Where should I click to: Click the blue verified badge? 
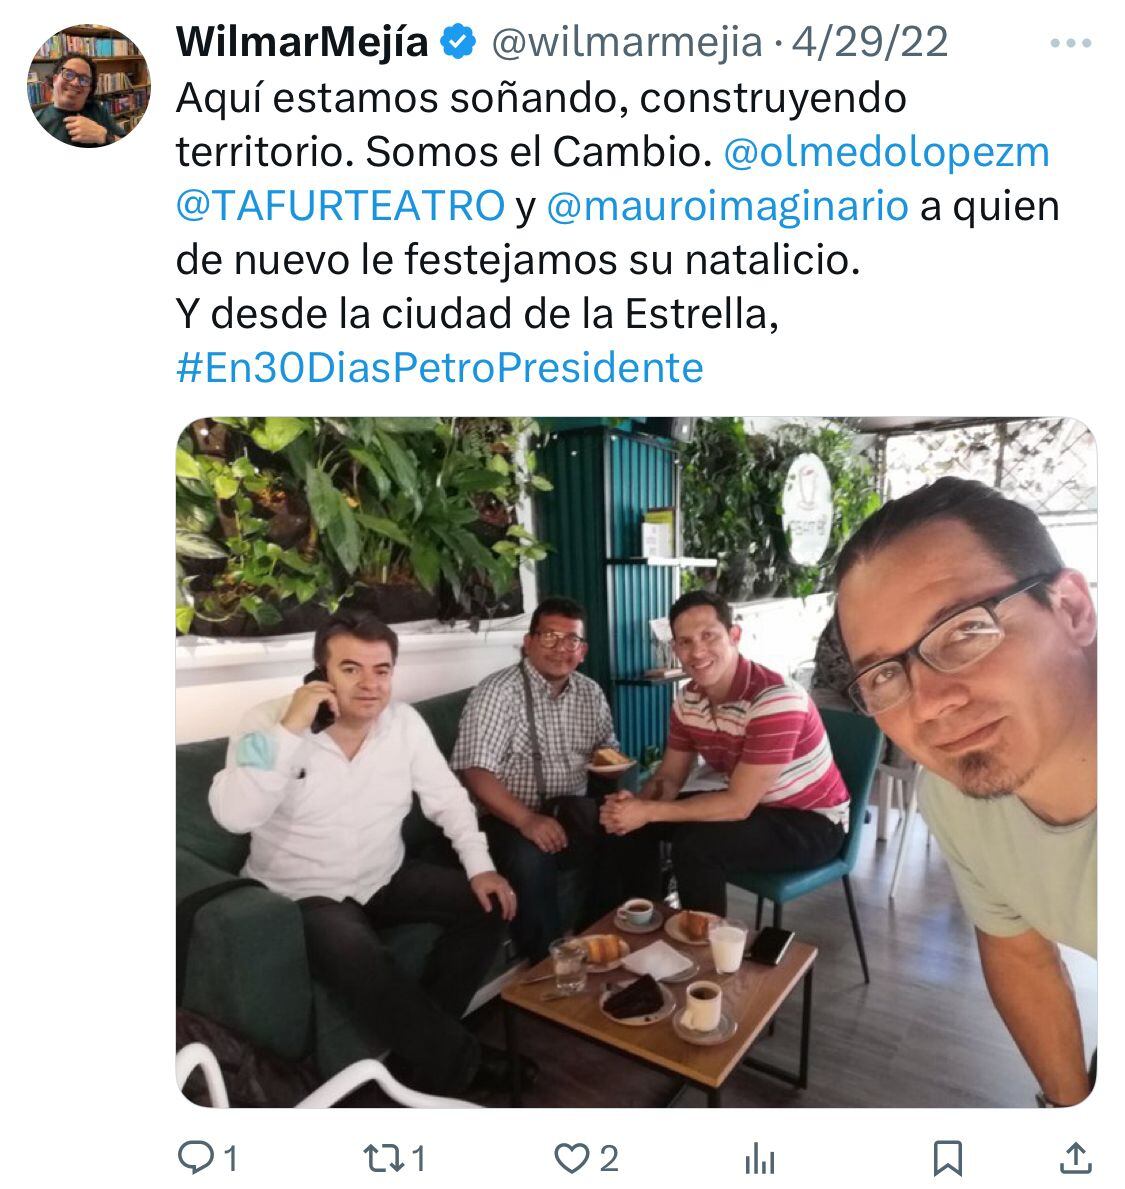point(459,41)
